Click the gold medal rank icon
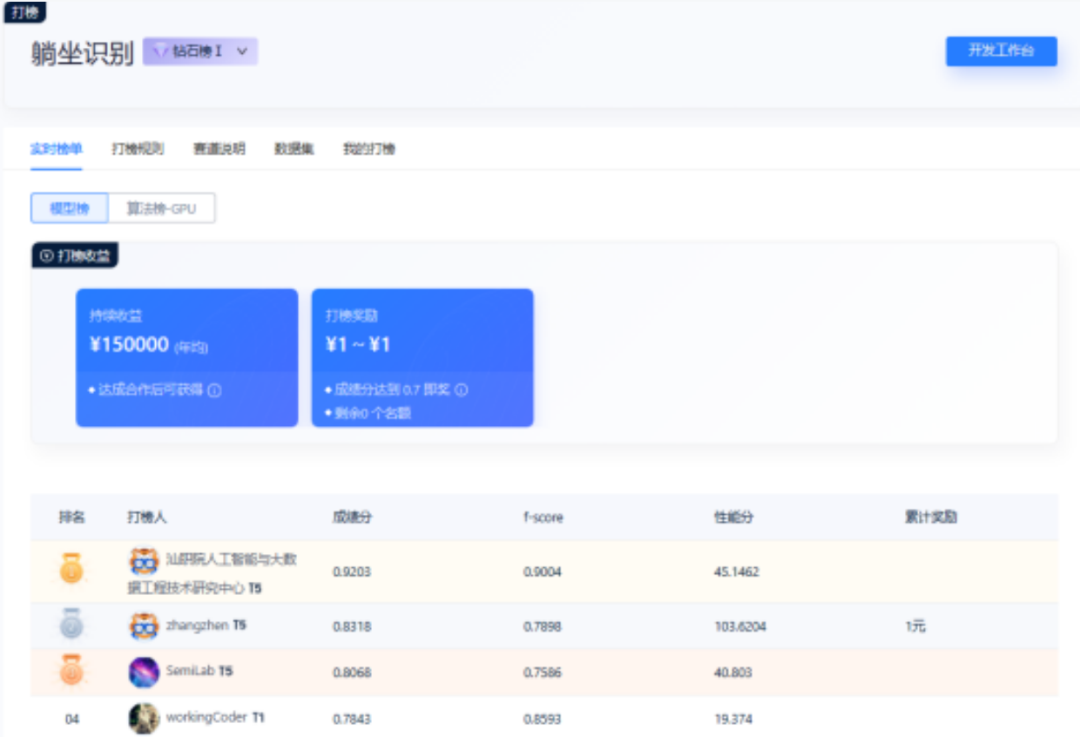1080x737 pixels. coord(72,568)
